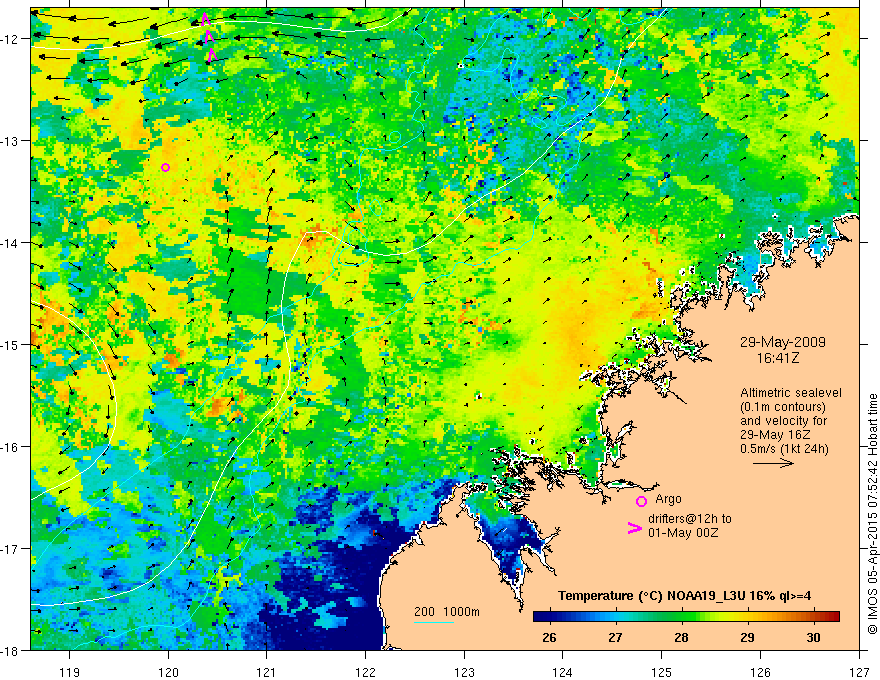Image resolution: width=880 pixels, height=680 pixels.
Task: Click longitude axis label 123
Action: point(464,672)
